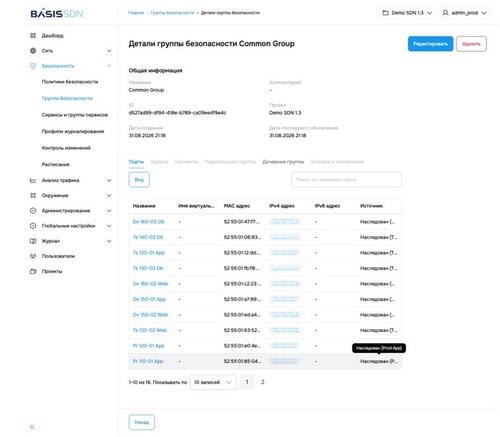Screen dimensions: 500x437
Task: Open port Ts 130-02 Web link
Action: [150, 330]
